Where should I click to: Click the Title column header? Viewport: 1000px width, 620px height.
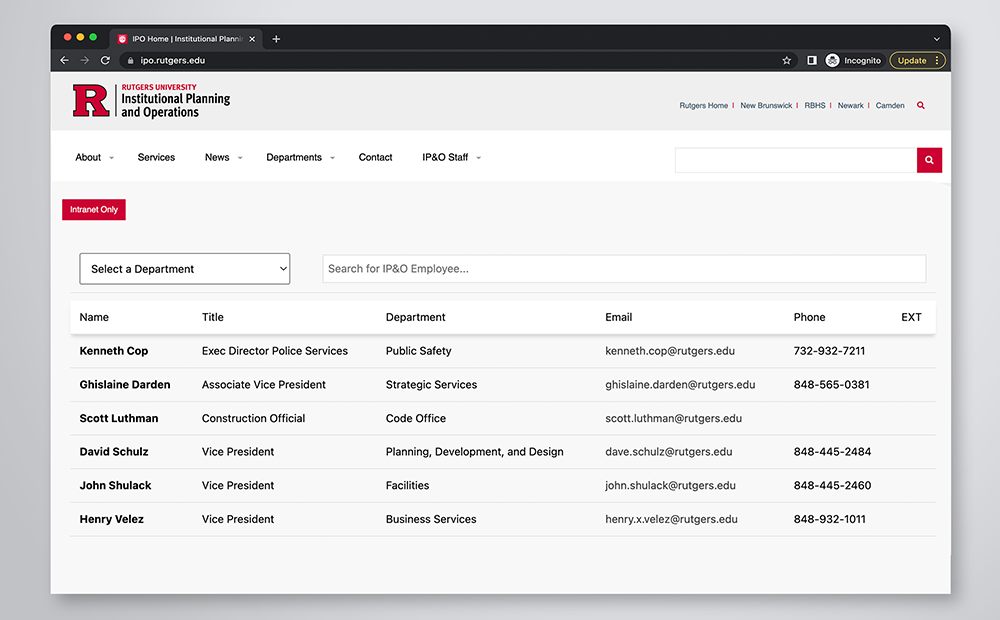click(212, 318)
